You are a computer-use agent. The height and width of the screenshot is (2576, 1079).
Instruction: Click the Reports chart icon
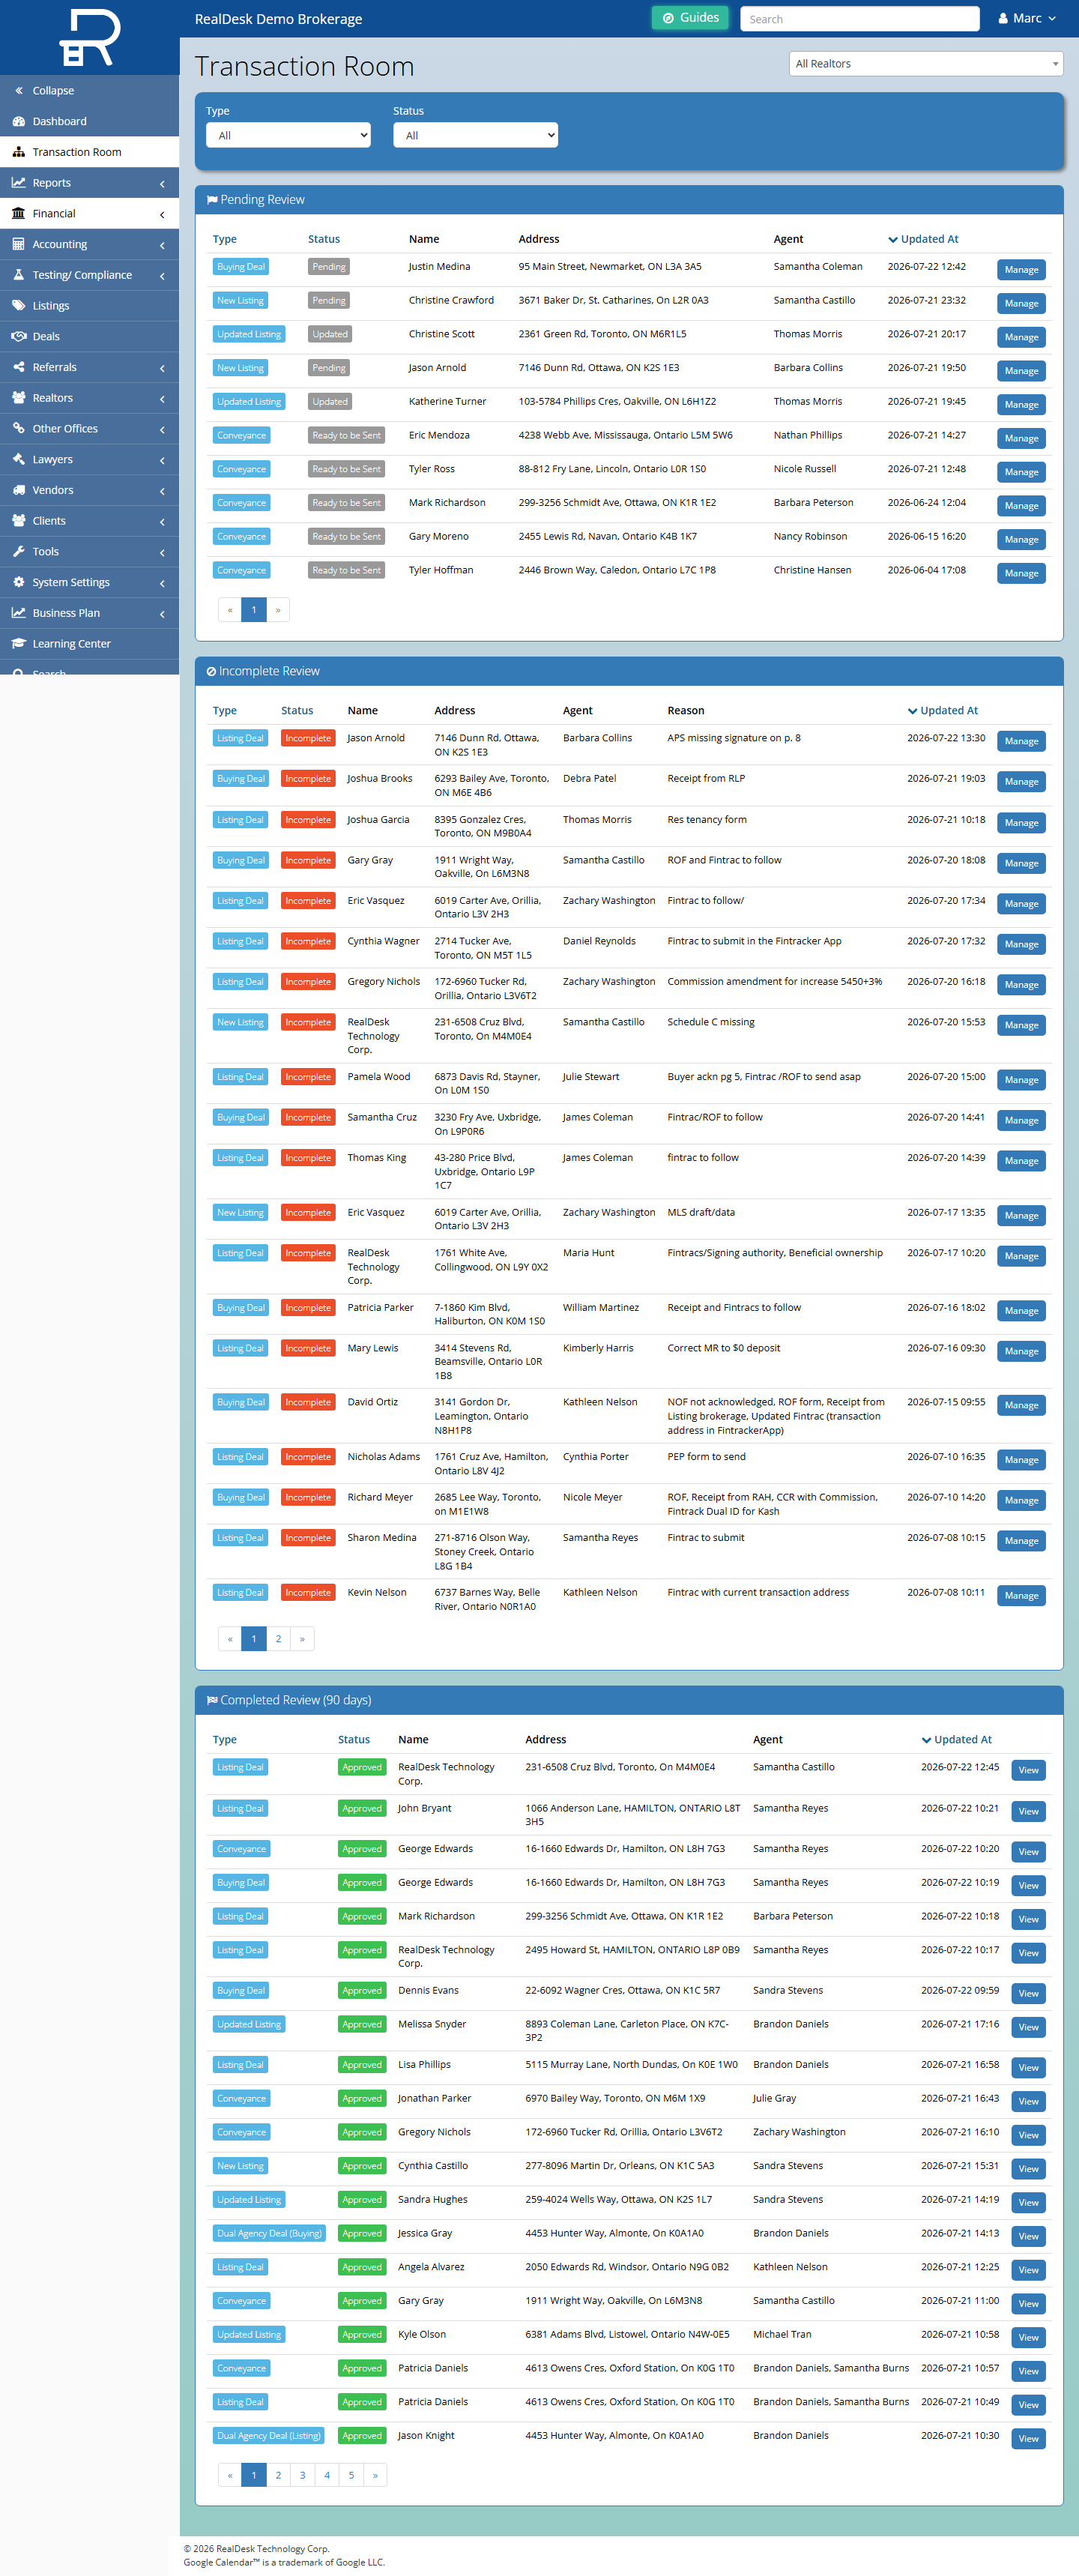pyautogui.click(x=19, y=183)
